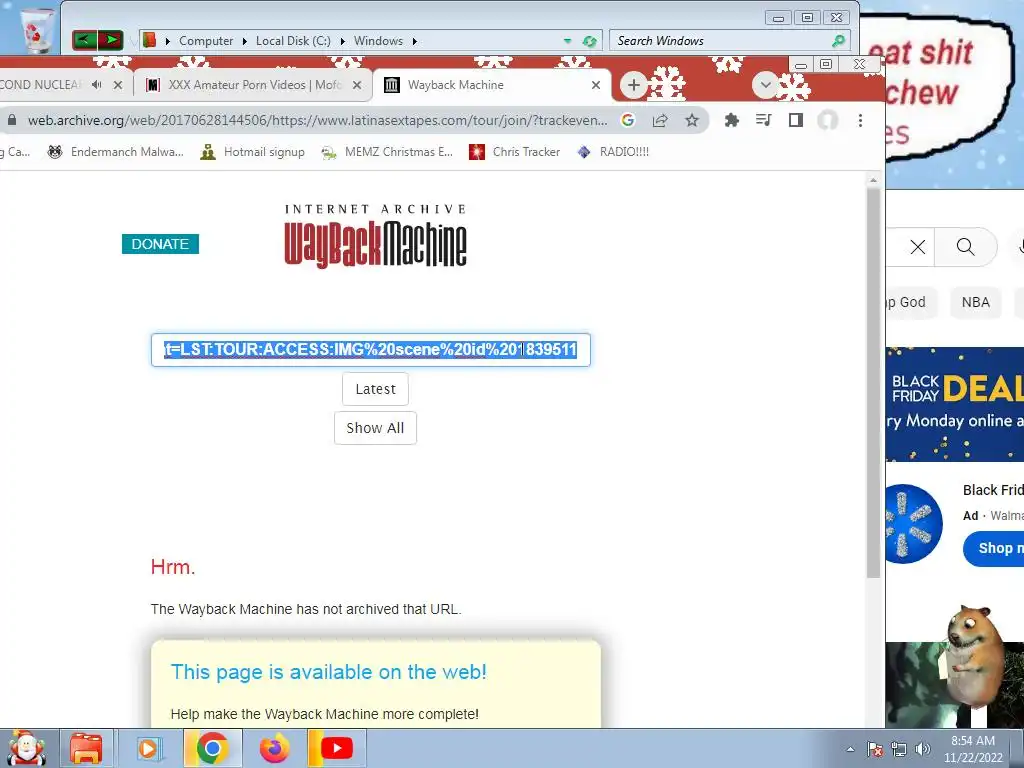The width and height of the screenshot is (1024, 768).
Task: Click the Walmart spark logo
Action: tap(914, 524)
